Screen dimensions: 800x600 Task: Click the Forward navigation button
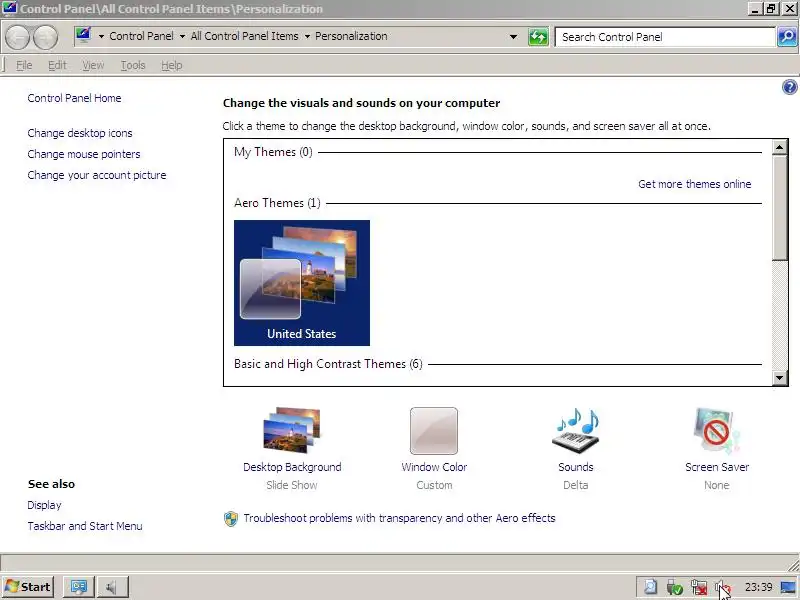click(x=46, y=37)
